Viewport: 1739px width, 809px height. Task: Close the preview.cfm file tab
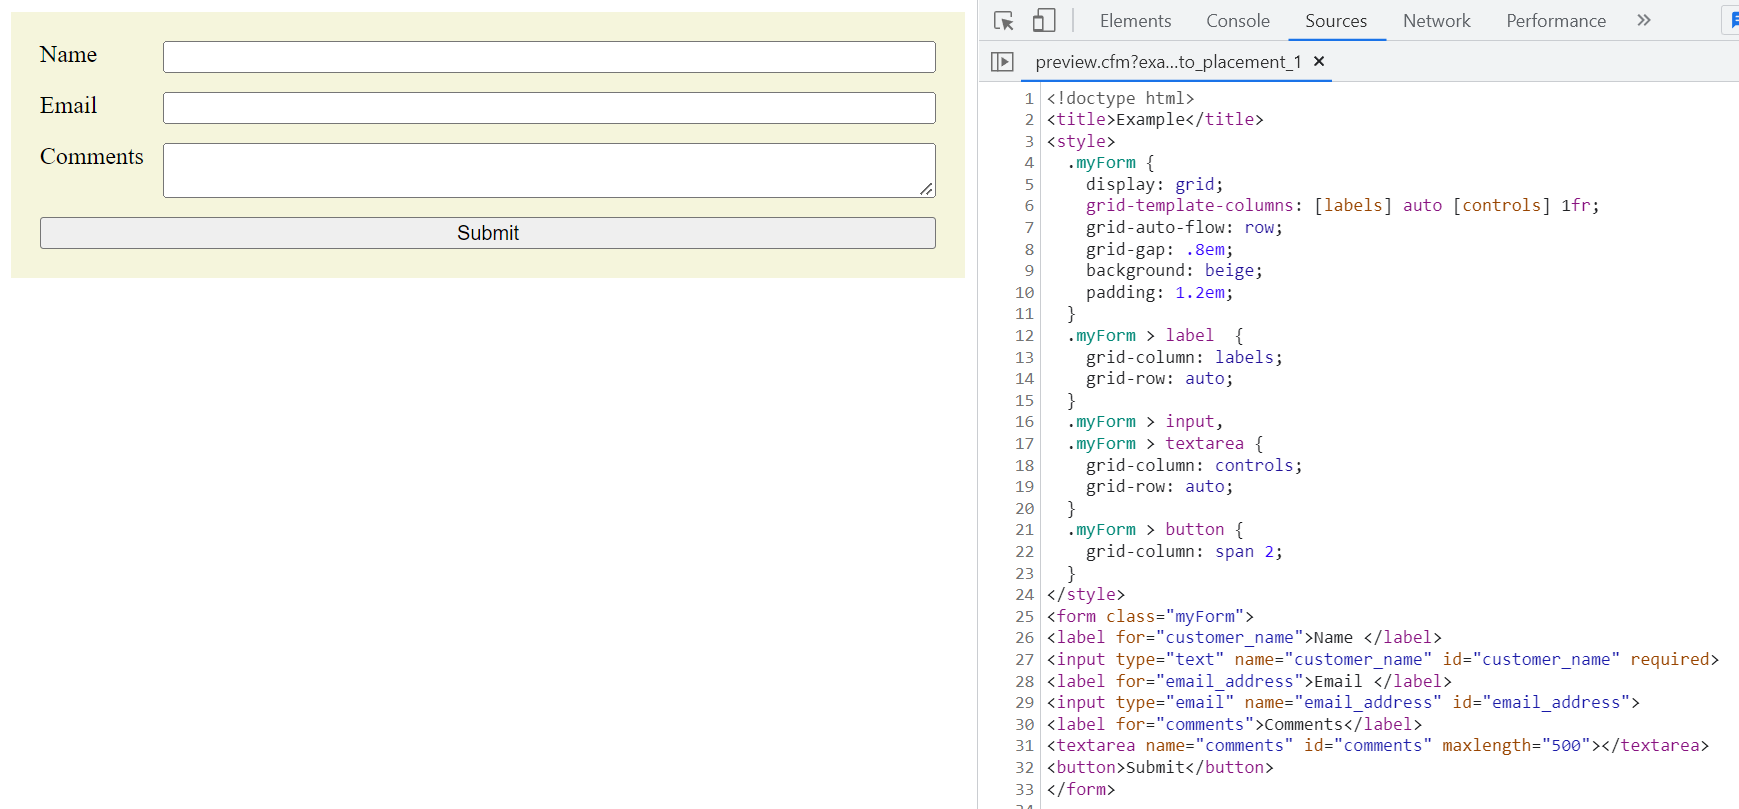(x=1319, y=62)
